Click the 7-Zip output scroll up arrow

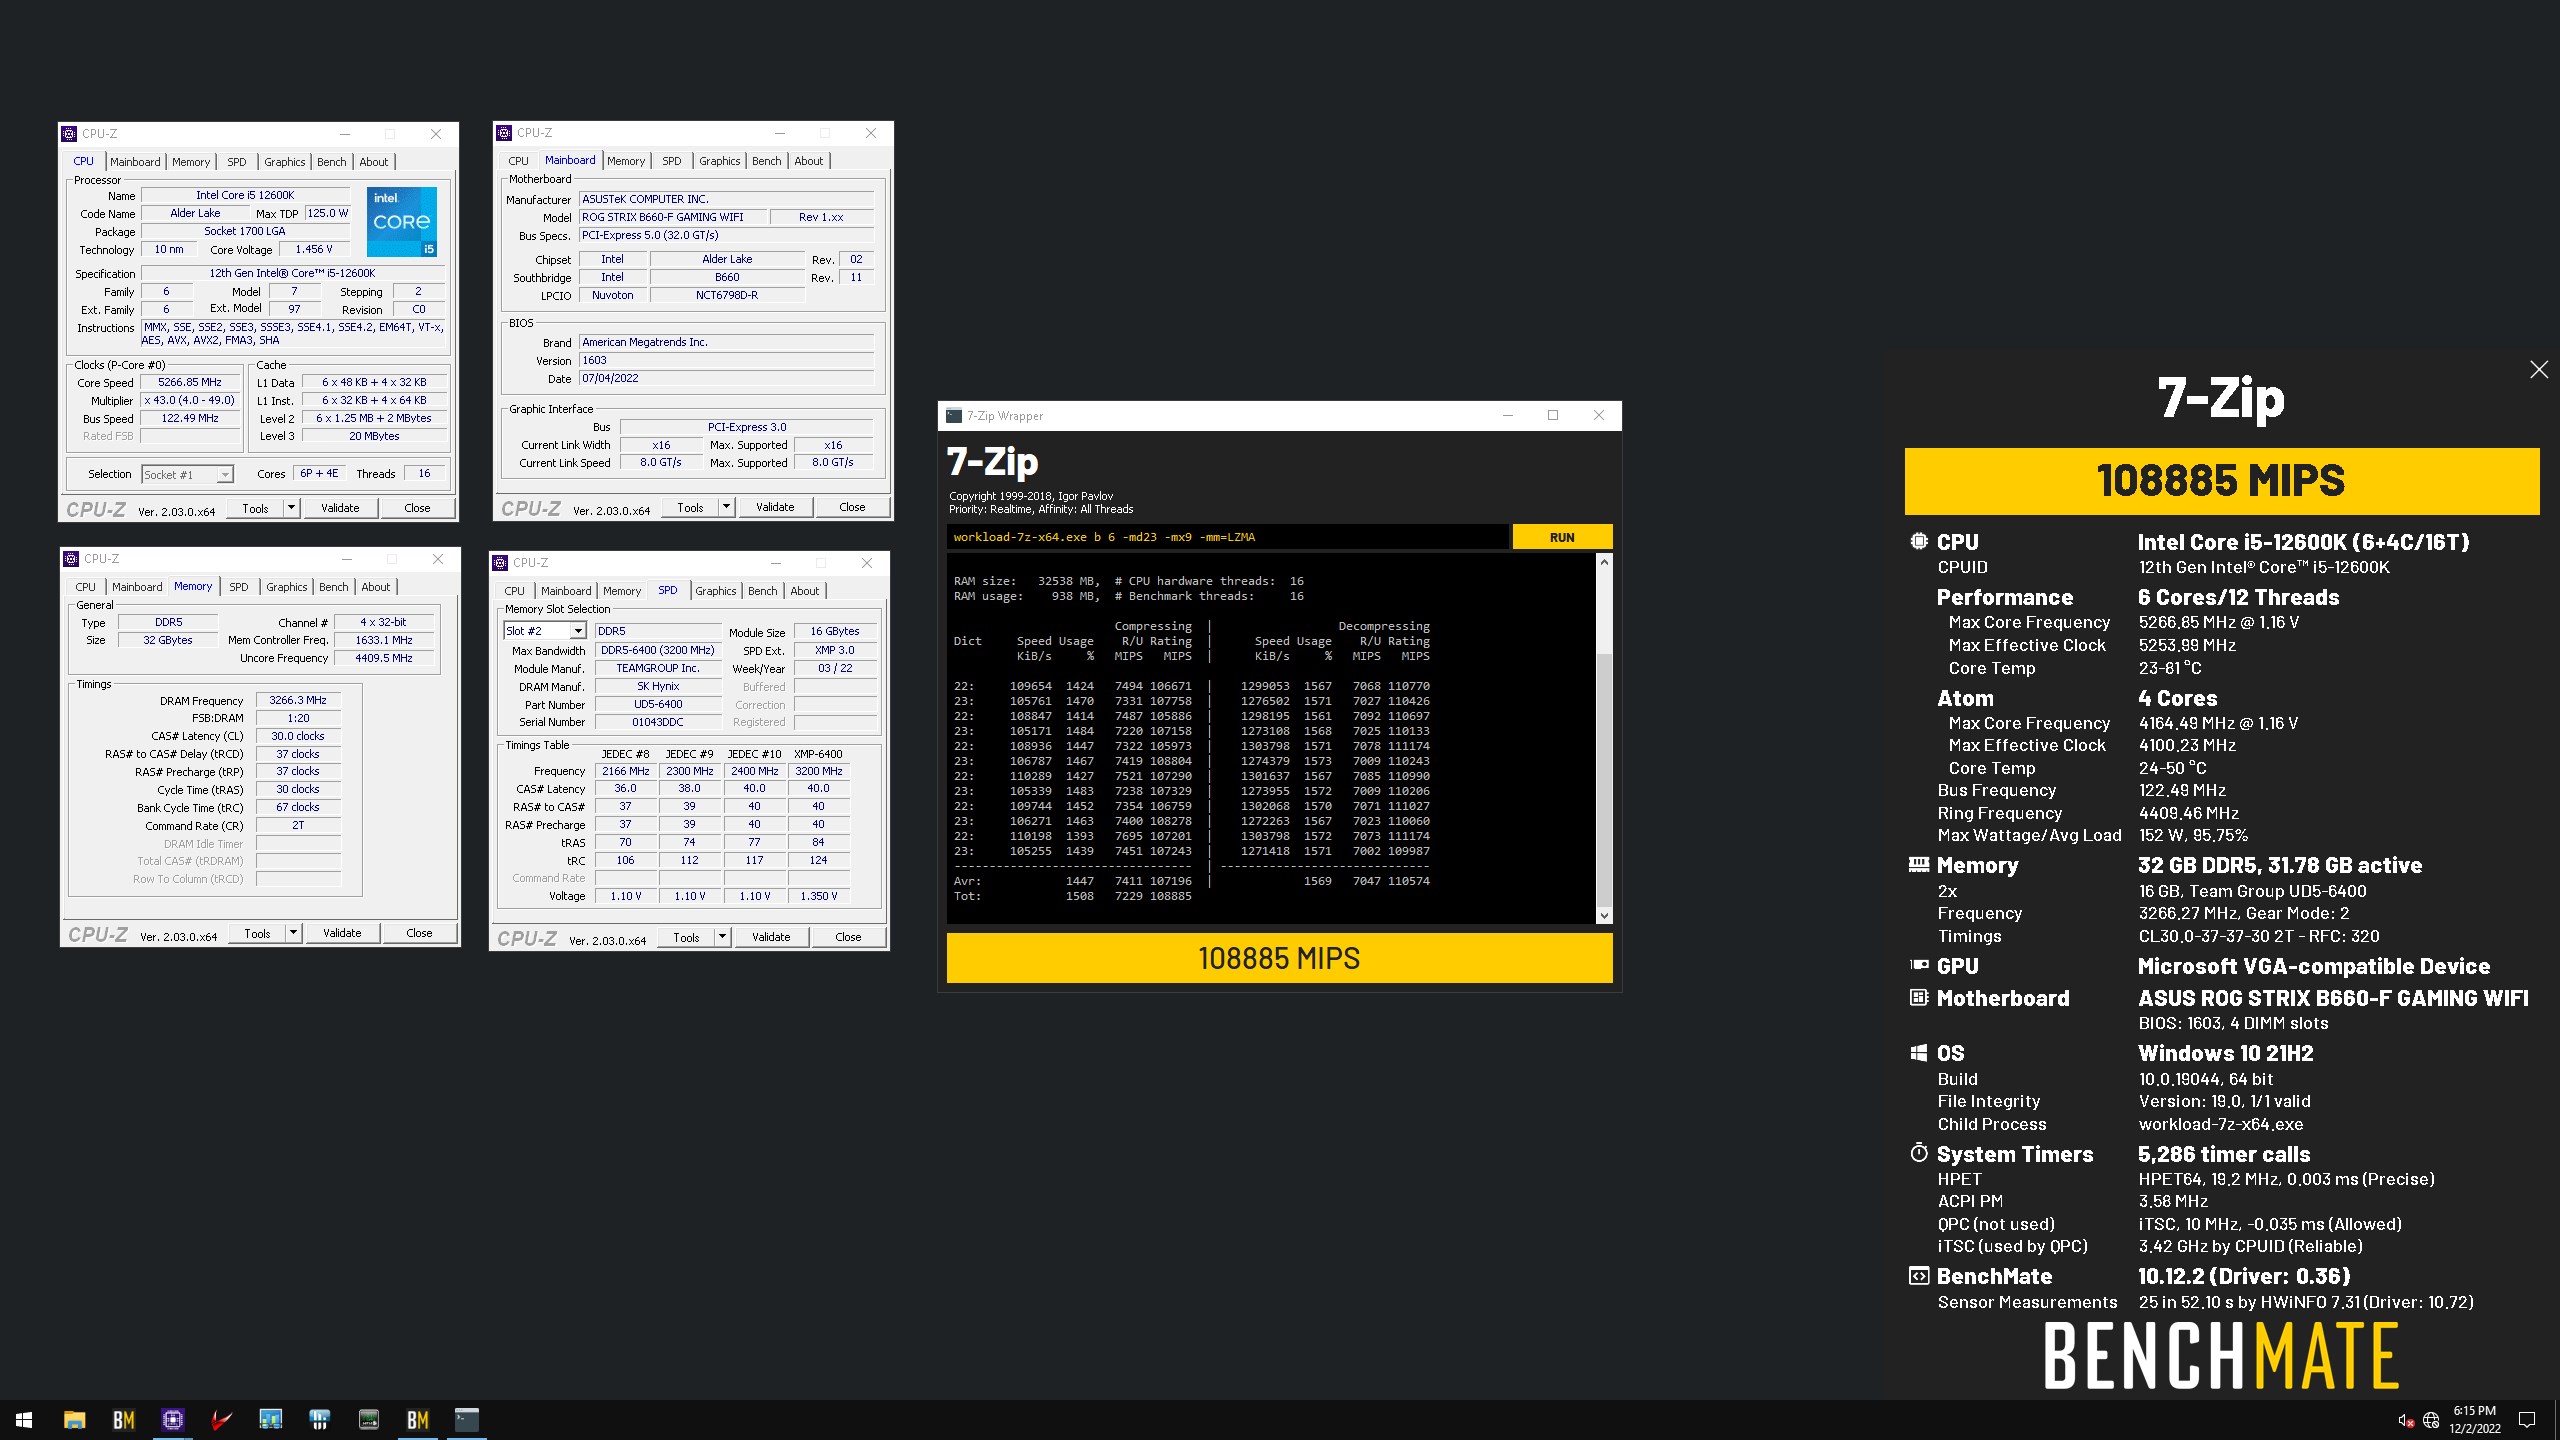(1604, 562)
